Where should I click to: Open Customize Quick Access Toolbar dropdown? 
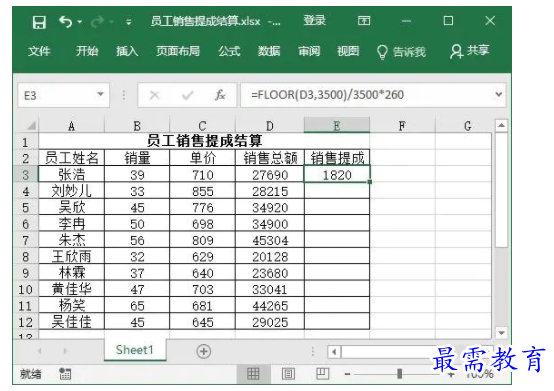129,23
